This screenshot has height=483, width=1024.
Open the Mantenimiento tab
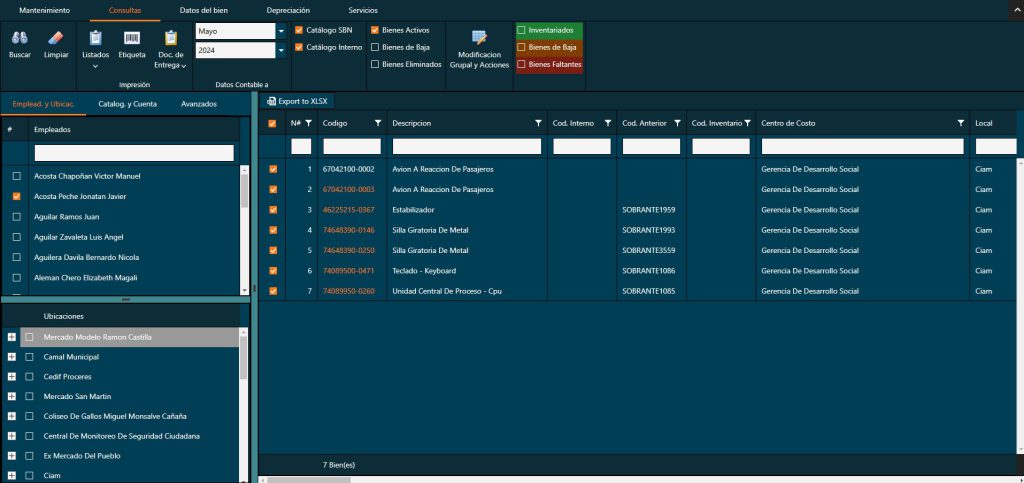coord(44,10)
